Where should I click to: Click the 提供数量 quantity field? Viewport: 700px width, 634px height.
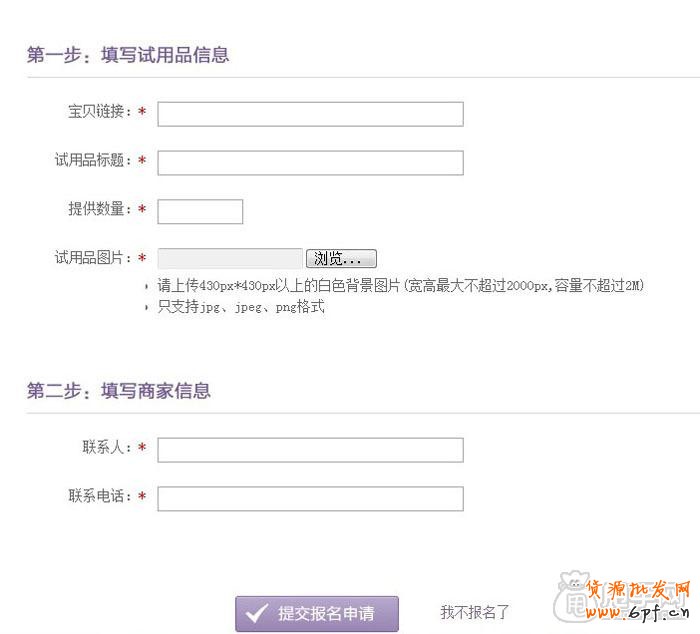tap(200, 211)
